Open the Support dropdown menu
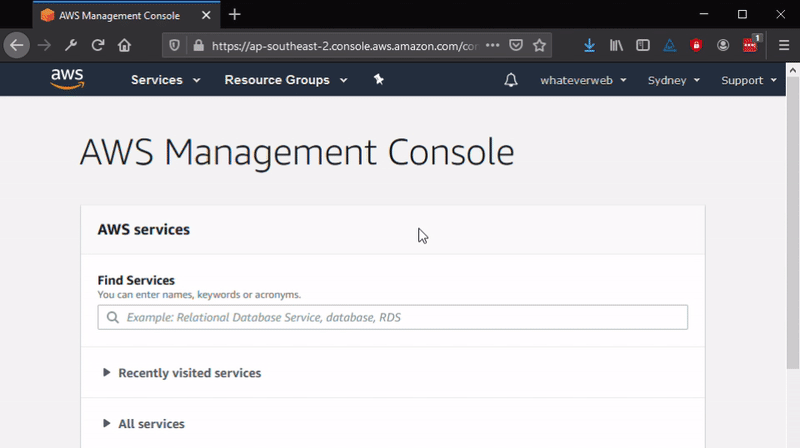800x448 pixels. pos(749,81)
